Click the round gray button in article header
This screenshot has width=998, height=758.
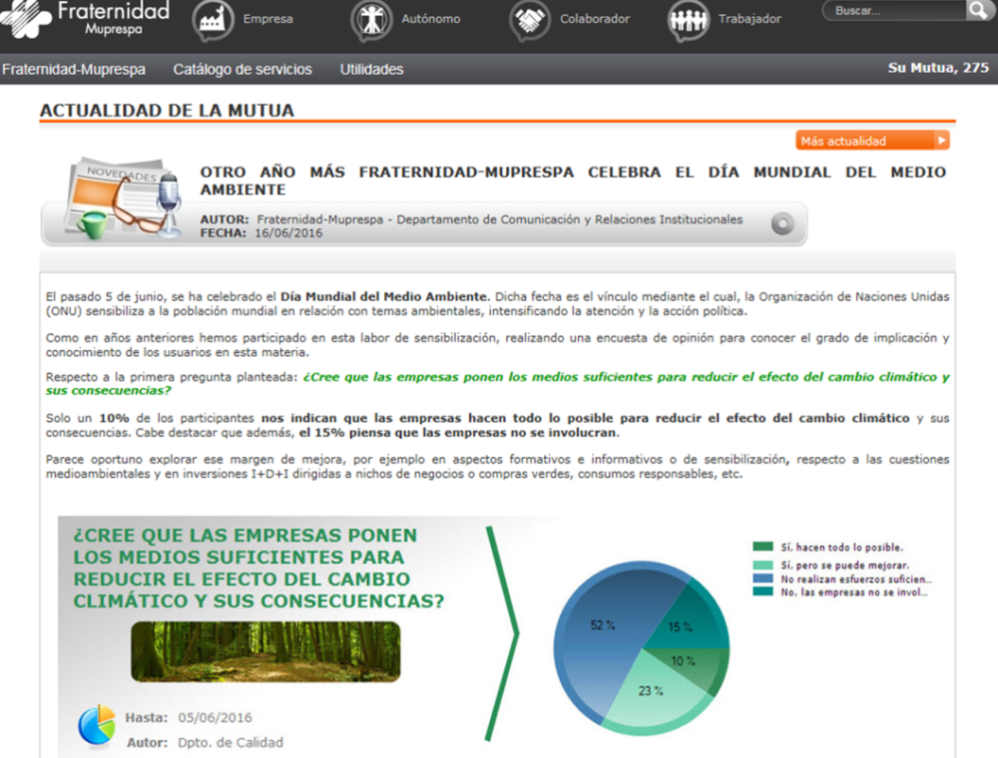pos(782,224)
